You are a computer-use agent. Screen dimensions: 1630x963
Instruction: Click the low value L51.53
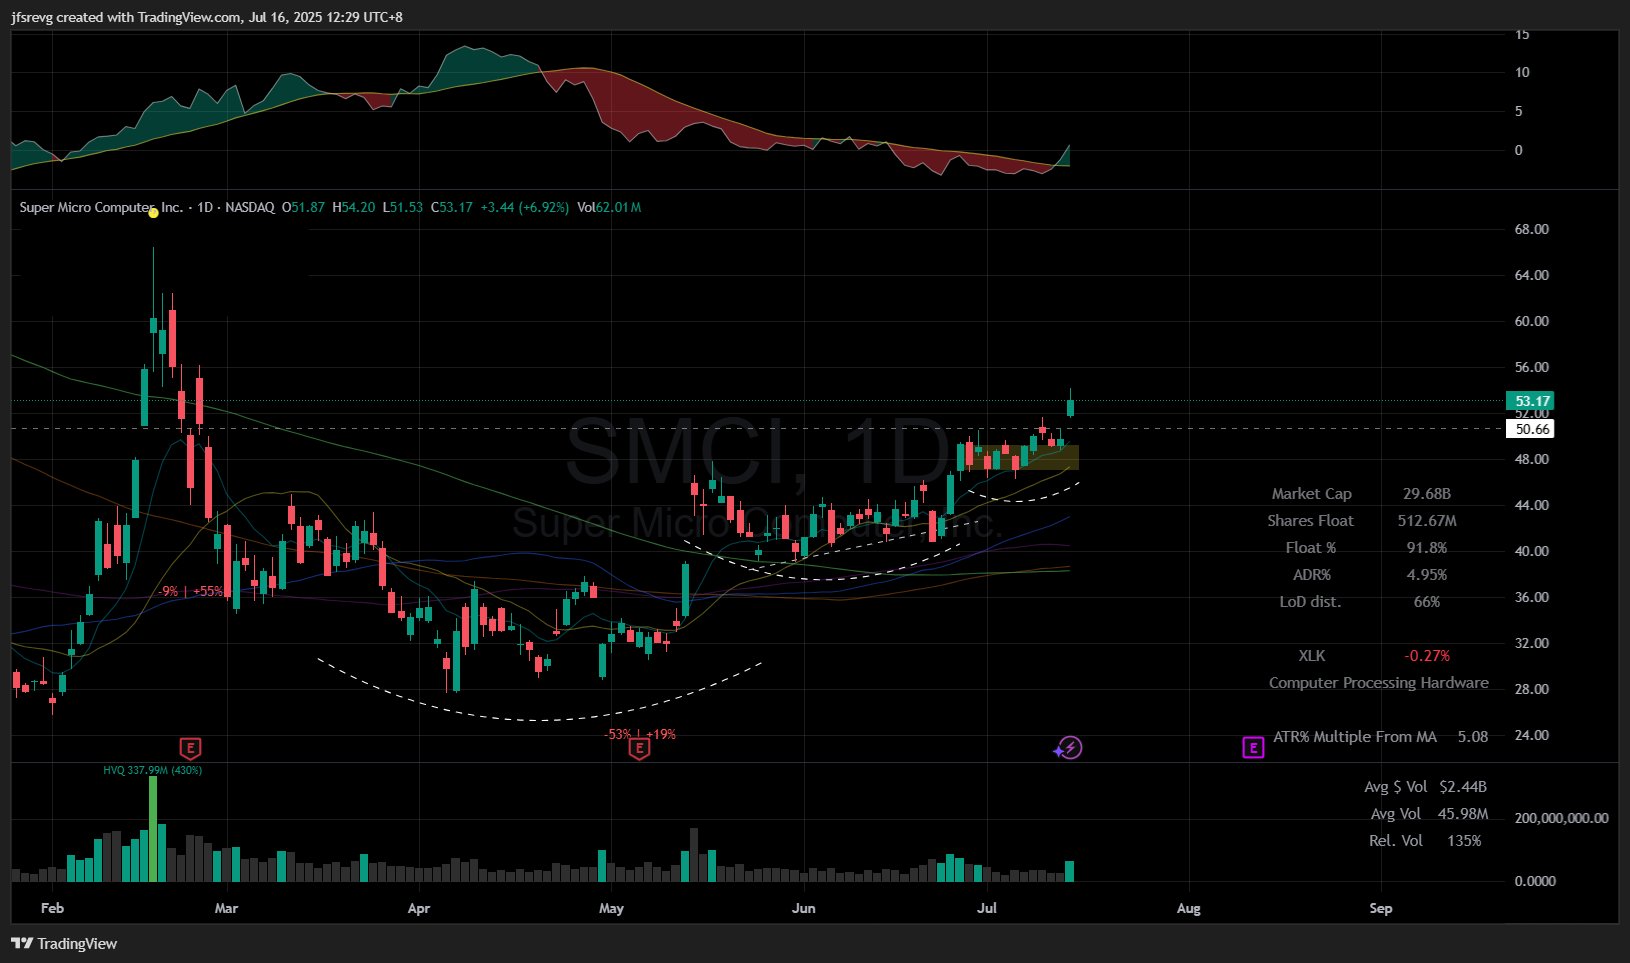pyautogui.click(x=402, y=207)
